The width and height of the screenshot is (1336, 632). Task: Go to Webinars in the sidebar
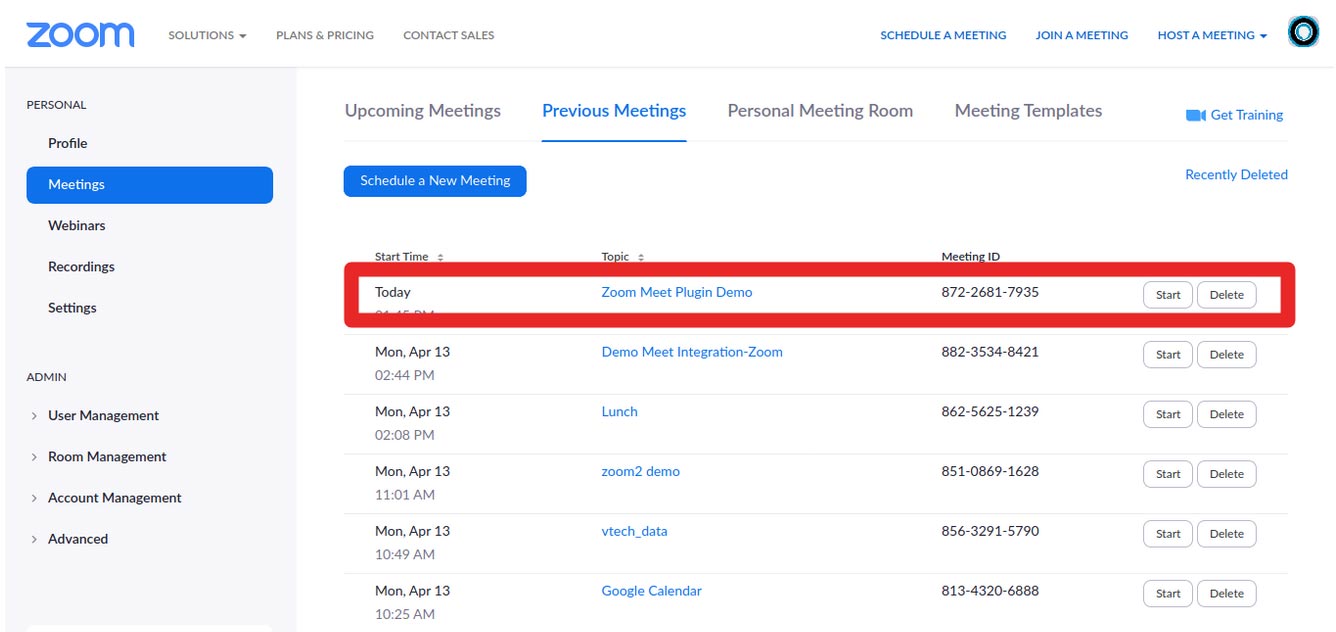pos(77,226)
